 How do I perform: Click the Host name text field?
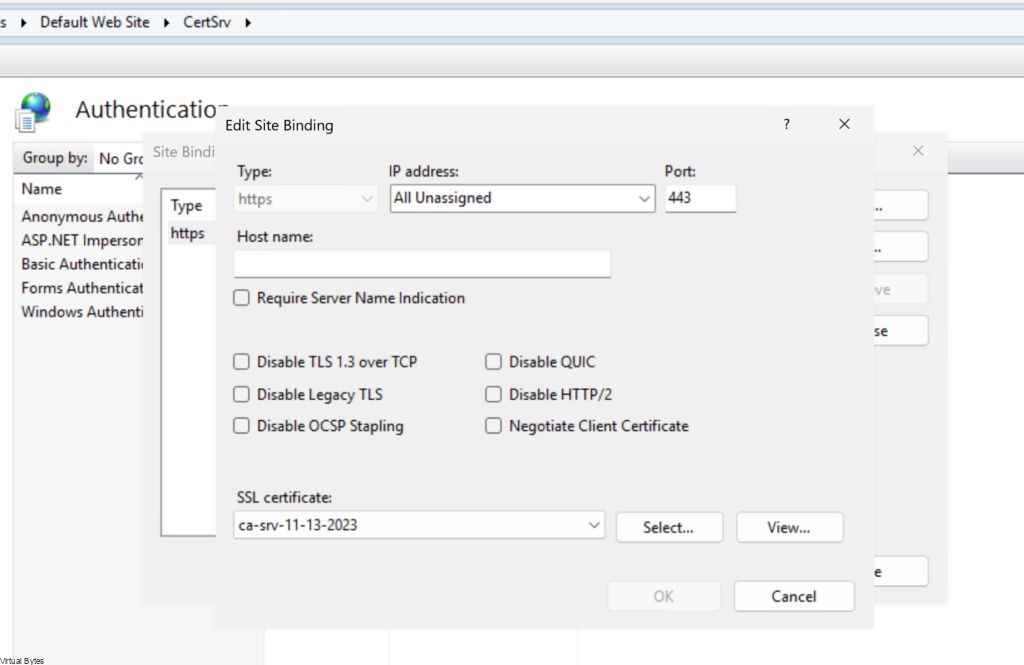422,264
